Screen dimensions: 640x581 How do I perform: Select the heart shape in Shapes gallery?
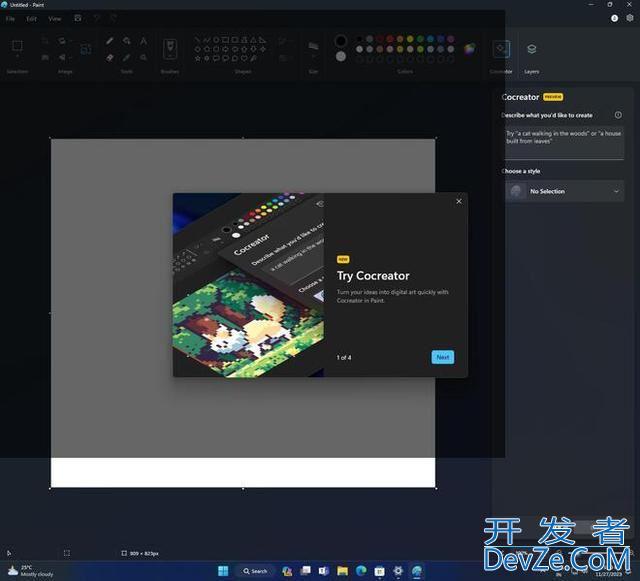pos(244,58)
